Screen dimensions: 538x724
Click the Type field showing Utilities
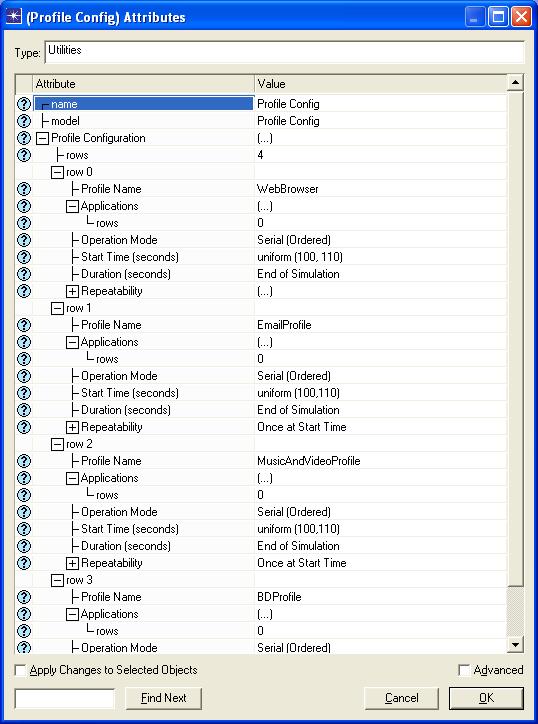[x=284, y=52]
